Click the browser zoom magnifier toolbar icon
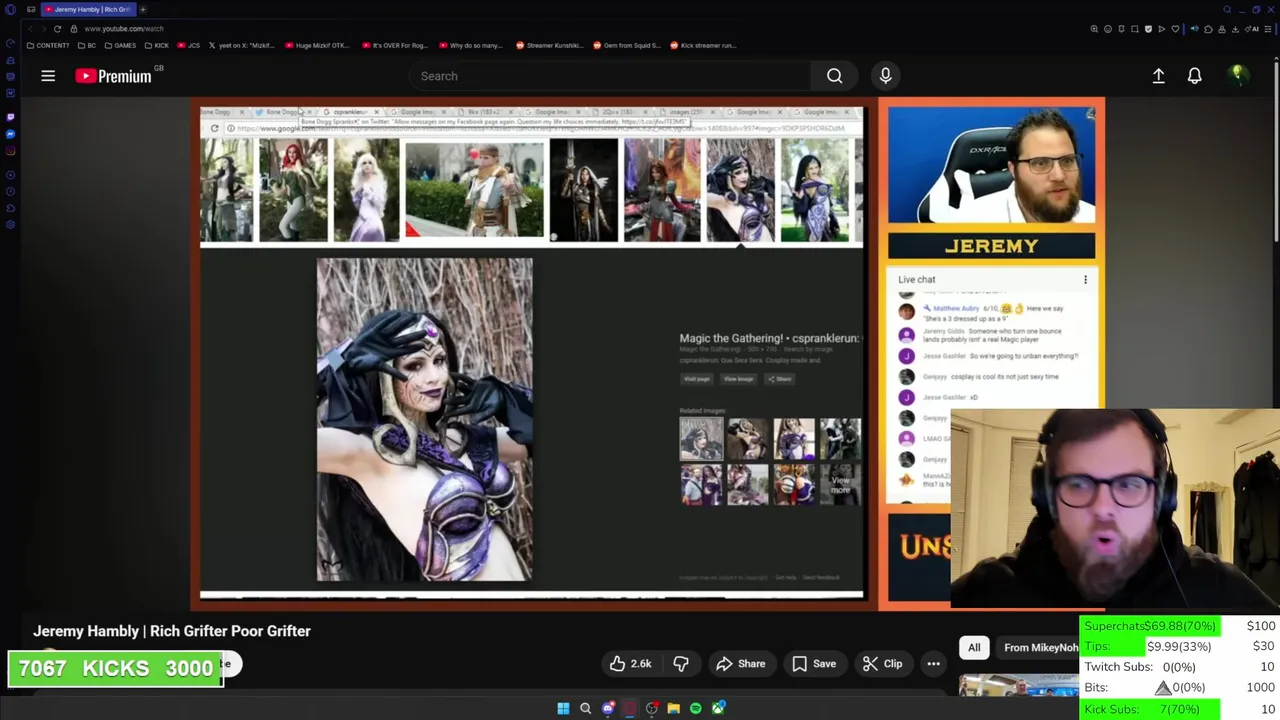This screenshot has width=1280, height=720. click(1094, 29)
